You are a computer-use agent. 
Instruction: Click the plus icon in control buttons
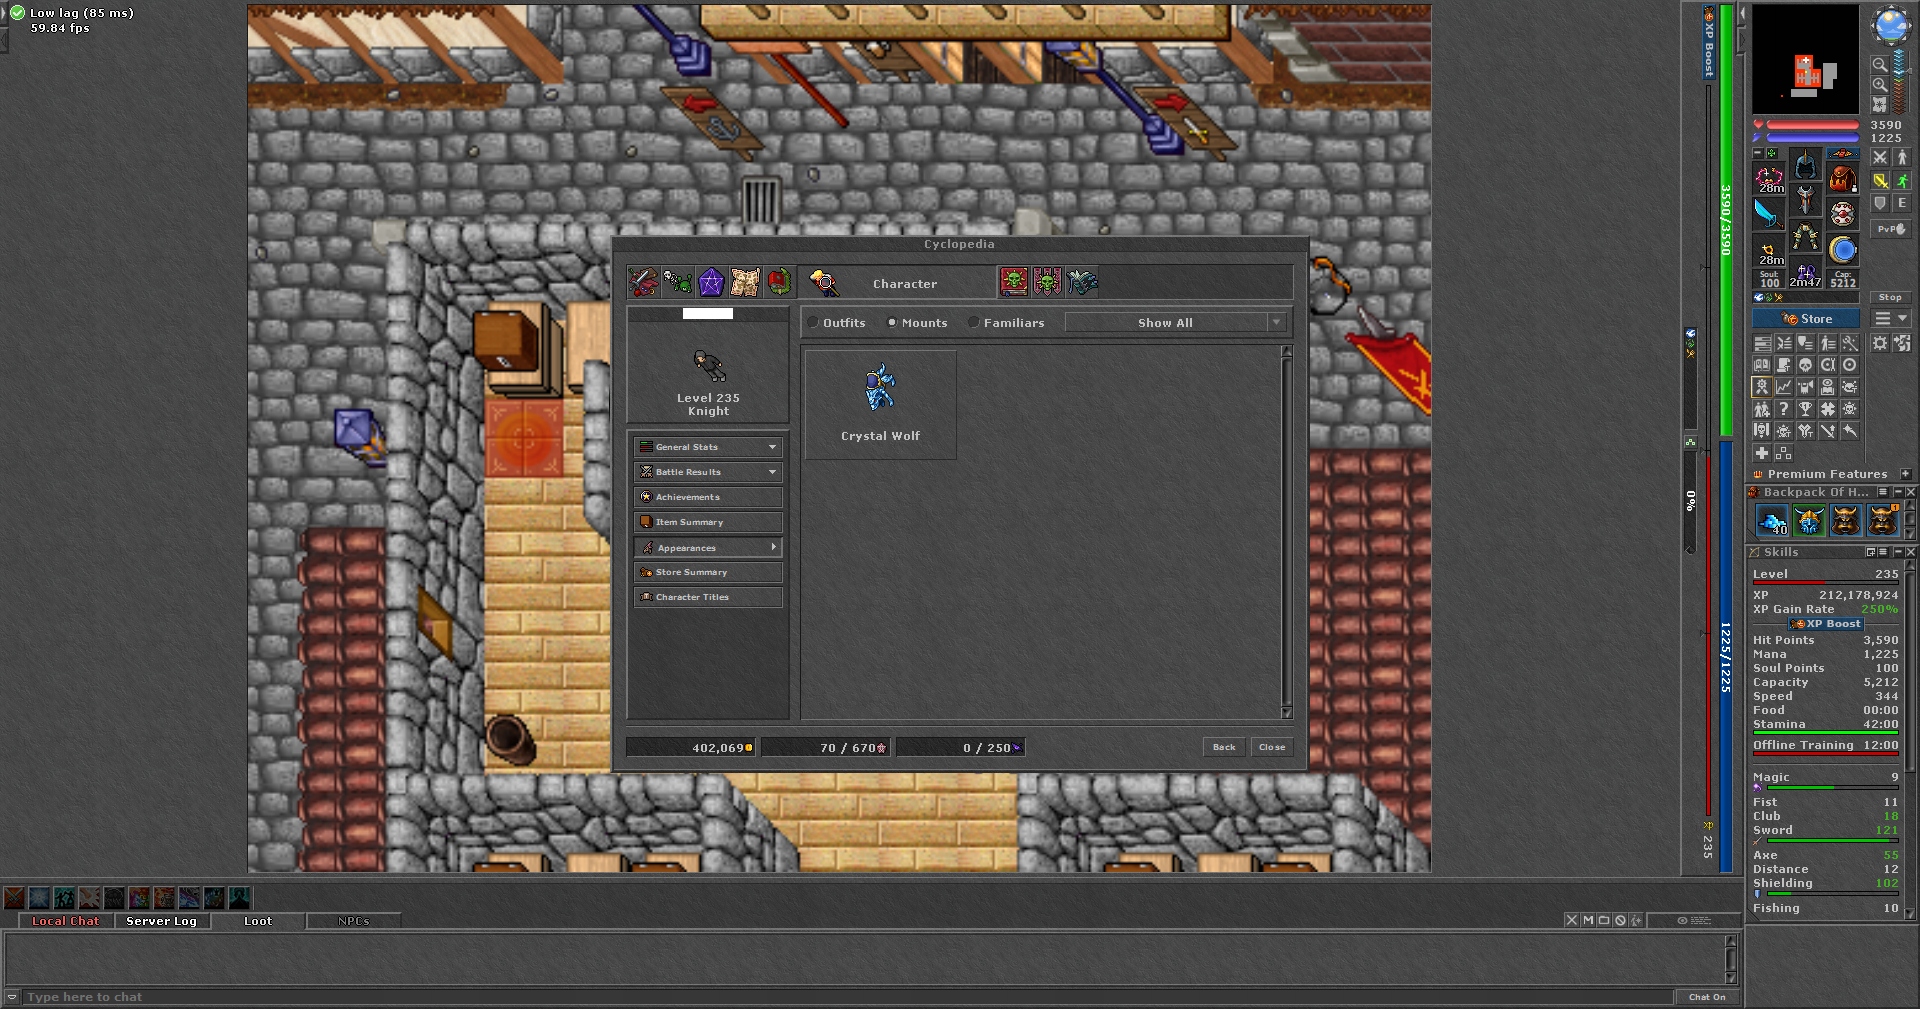[x=1762, y=453]
